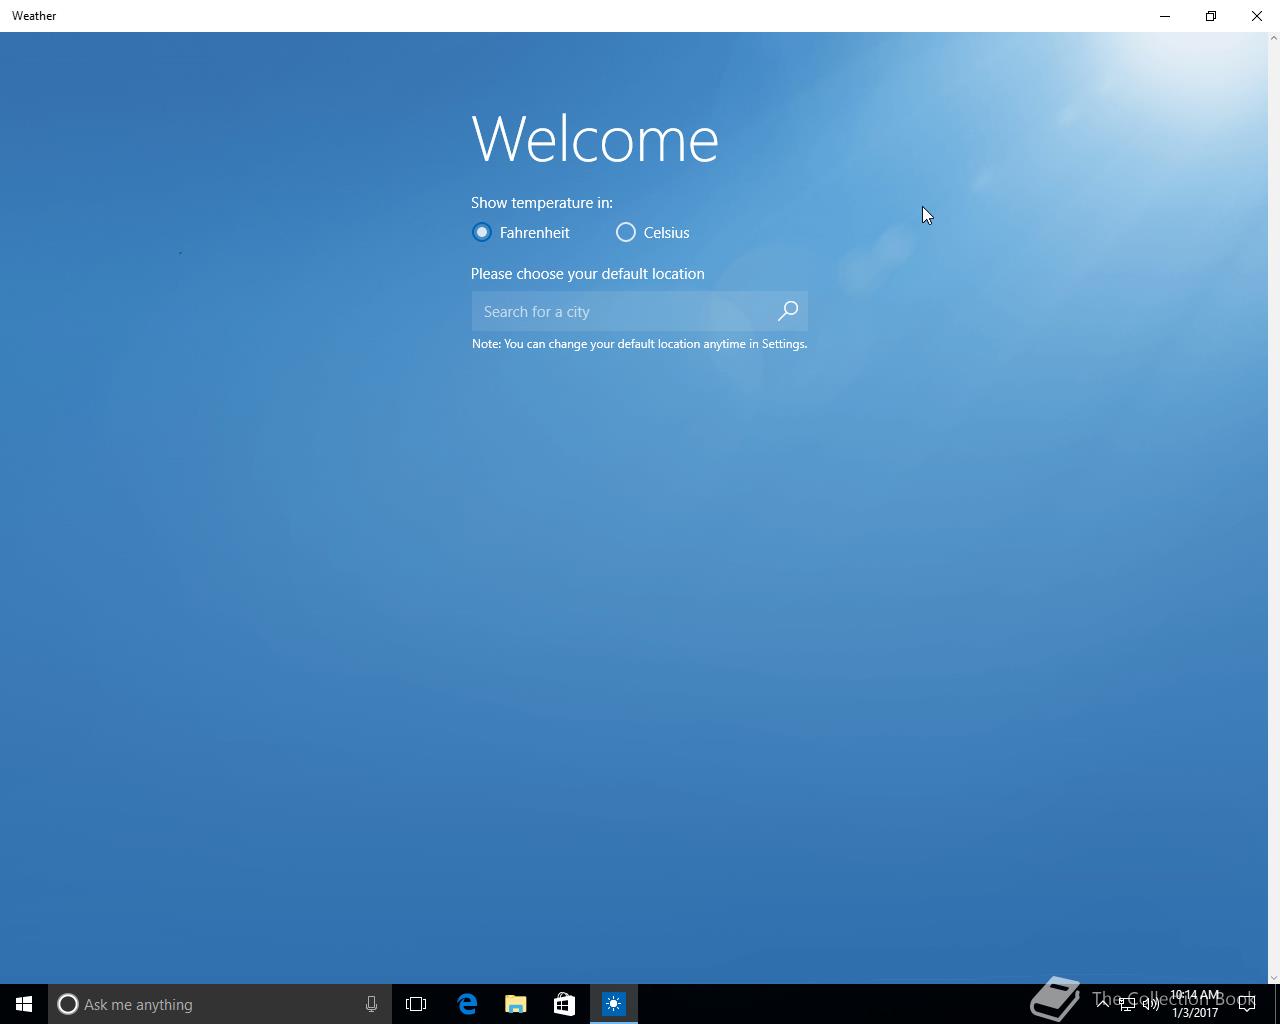Open the volume control in the tray

tap(1151, 1005)
